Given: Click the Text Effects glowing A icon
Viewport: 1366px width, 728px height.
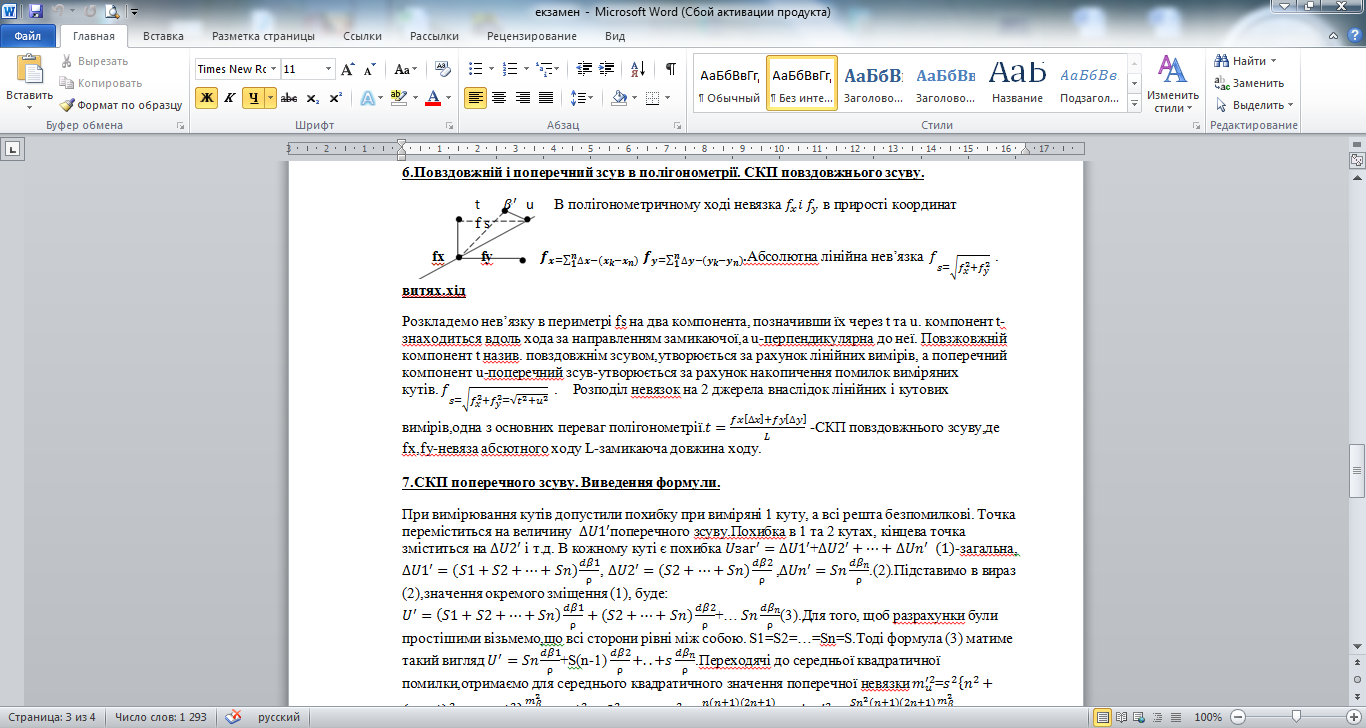Looking at the screenshot, I should tap(367, 98).
